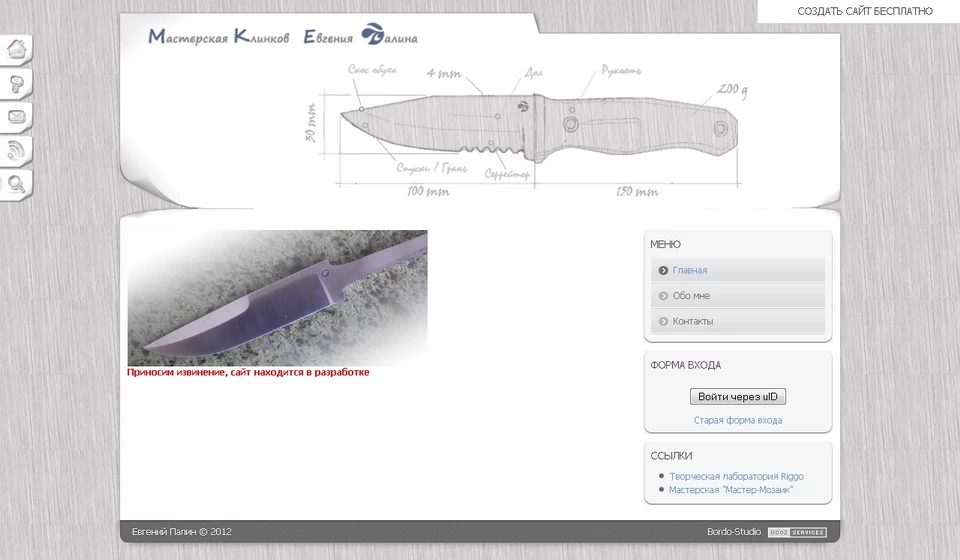Click the knife blade photo
Image resolution: width=960 pixels, height=560 pixels.
(277, 298)
